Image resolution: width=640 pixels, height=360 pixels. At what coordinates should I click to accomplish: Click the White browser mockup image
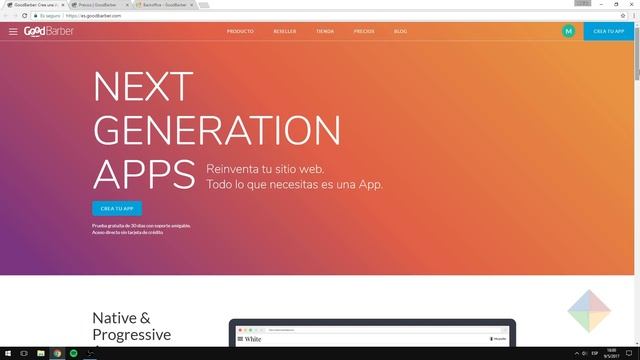[x=372, y=333]
